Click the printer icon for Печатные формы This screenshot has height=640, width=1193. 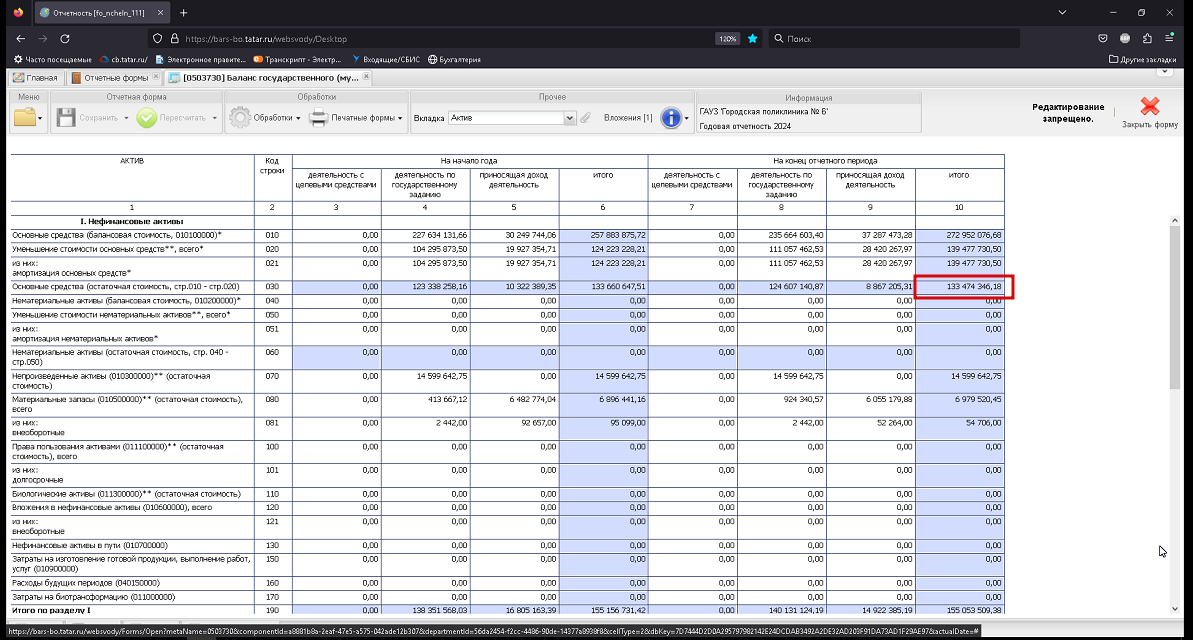(x=318, y=117)
